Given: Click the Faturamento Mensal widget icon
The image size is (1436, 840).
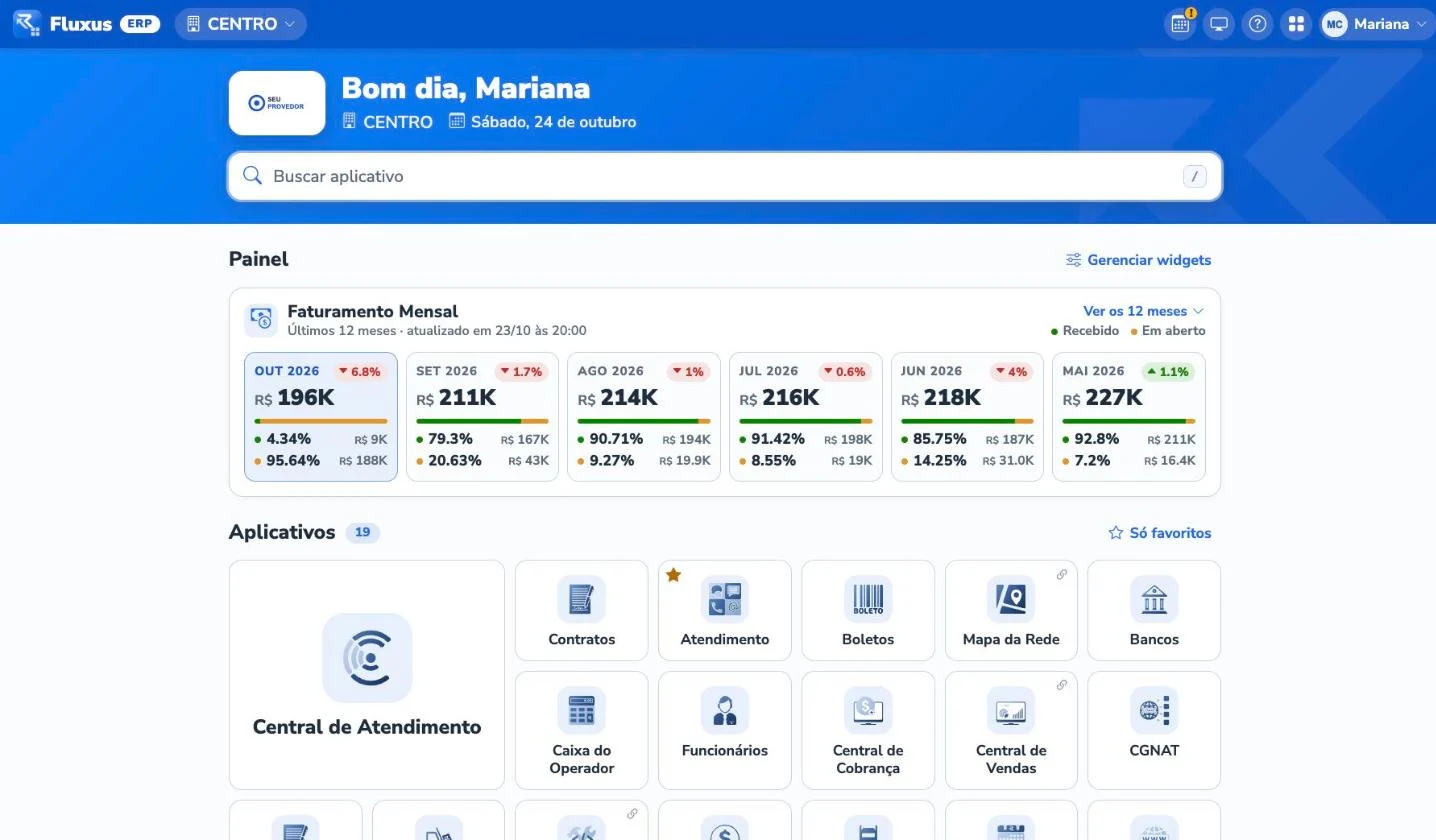Looking at the screenshot, I should point(261,320).
